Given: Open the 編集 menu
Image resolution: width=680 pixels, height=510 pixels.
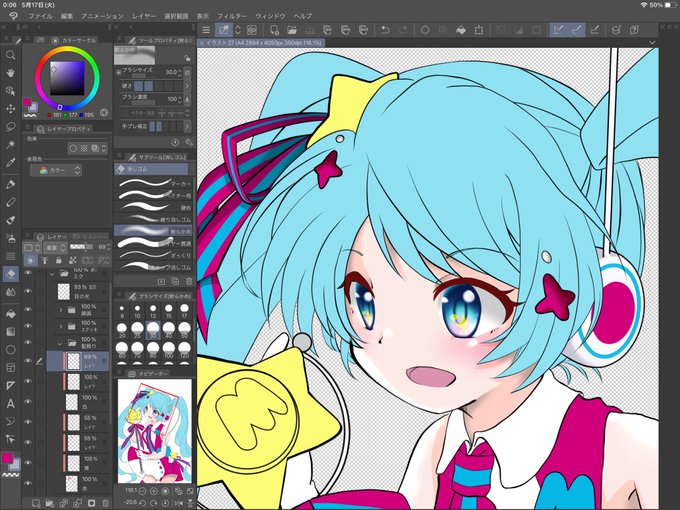Looking at the screenshot, I should 67,16.
